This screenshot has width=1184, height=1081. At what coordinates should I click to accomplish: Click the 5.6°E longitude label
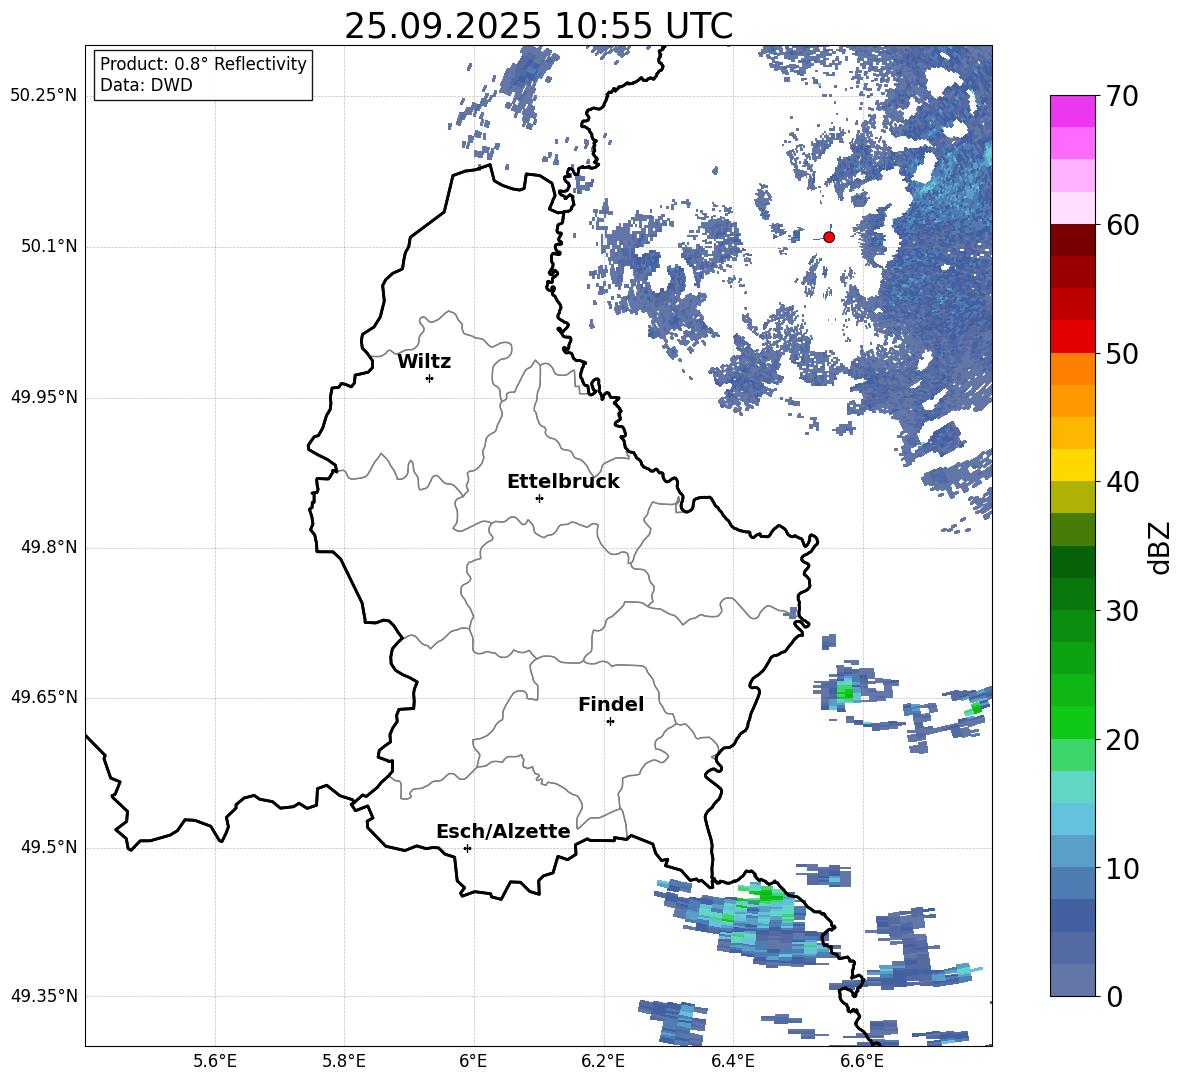click(215, 1061)
